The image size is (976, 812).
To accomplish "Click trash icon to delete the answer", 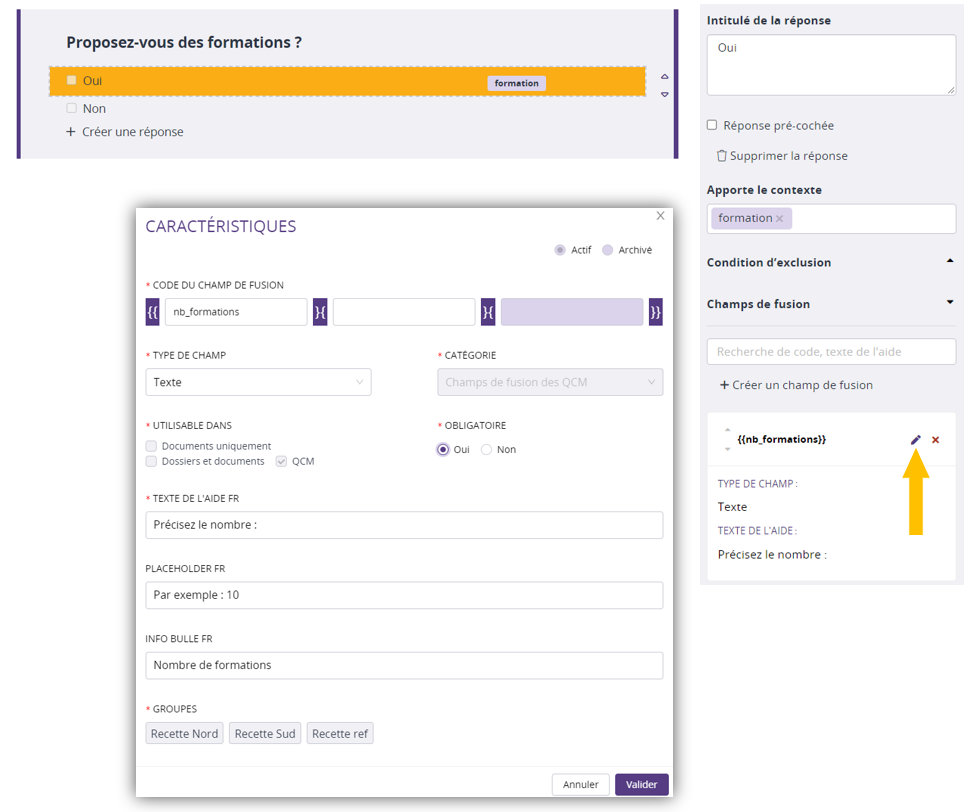I will click(x=721, y=156).
